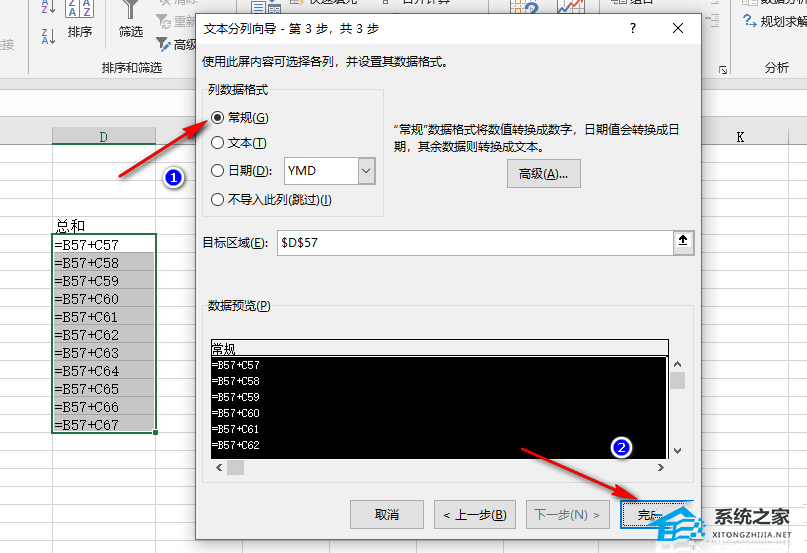
Task: Select the 文本(T) text format radio button
Action: 218,144
